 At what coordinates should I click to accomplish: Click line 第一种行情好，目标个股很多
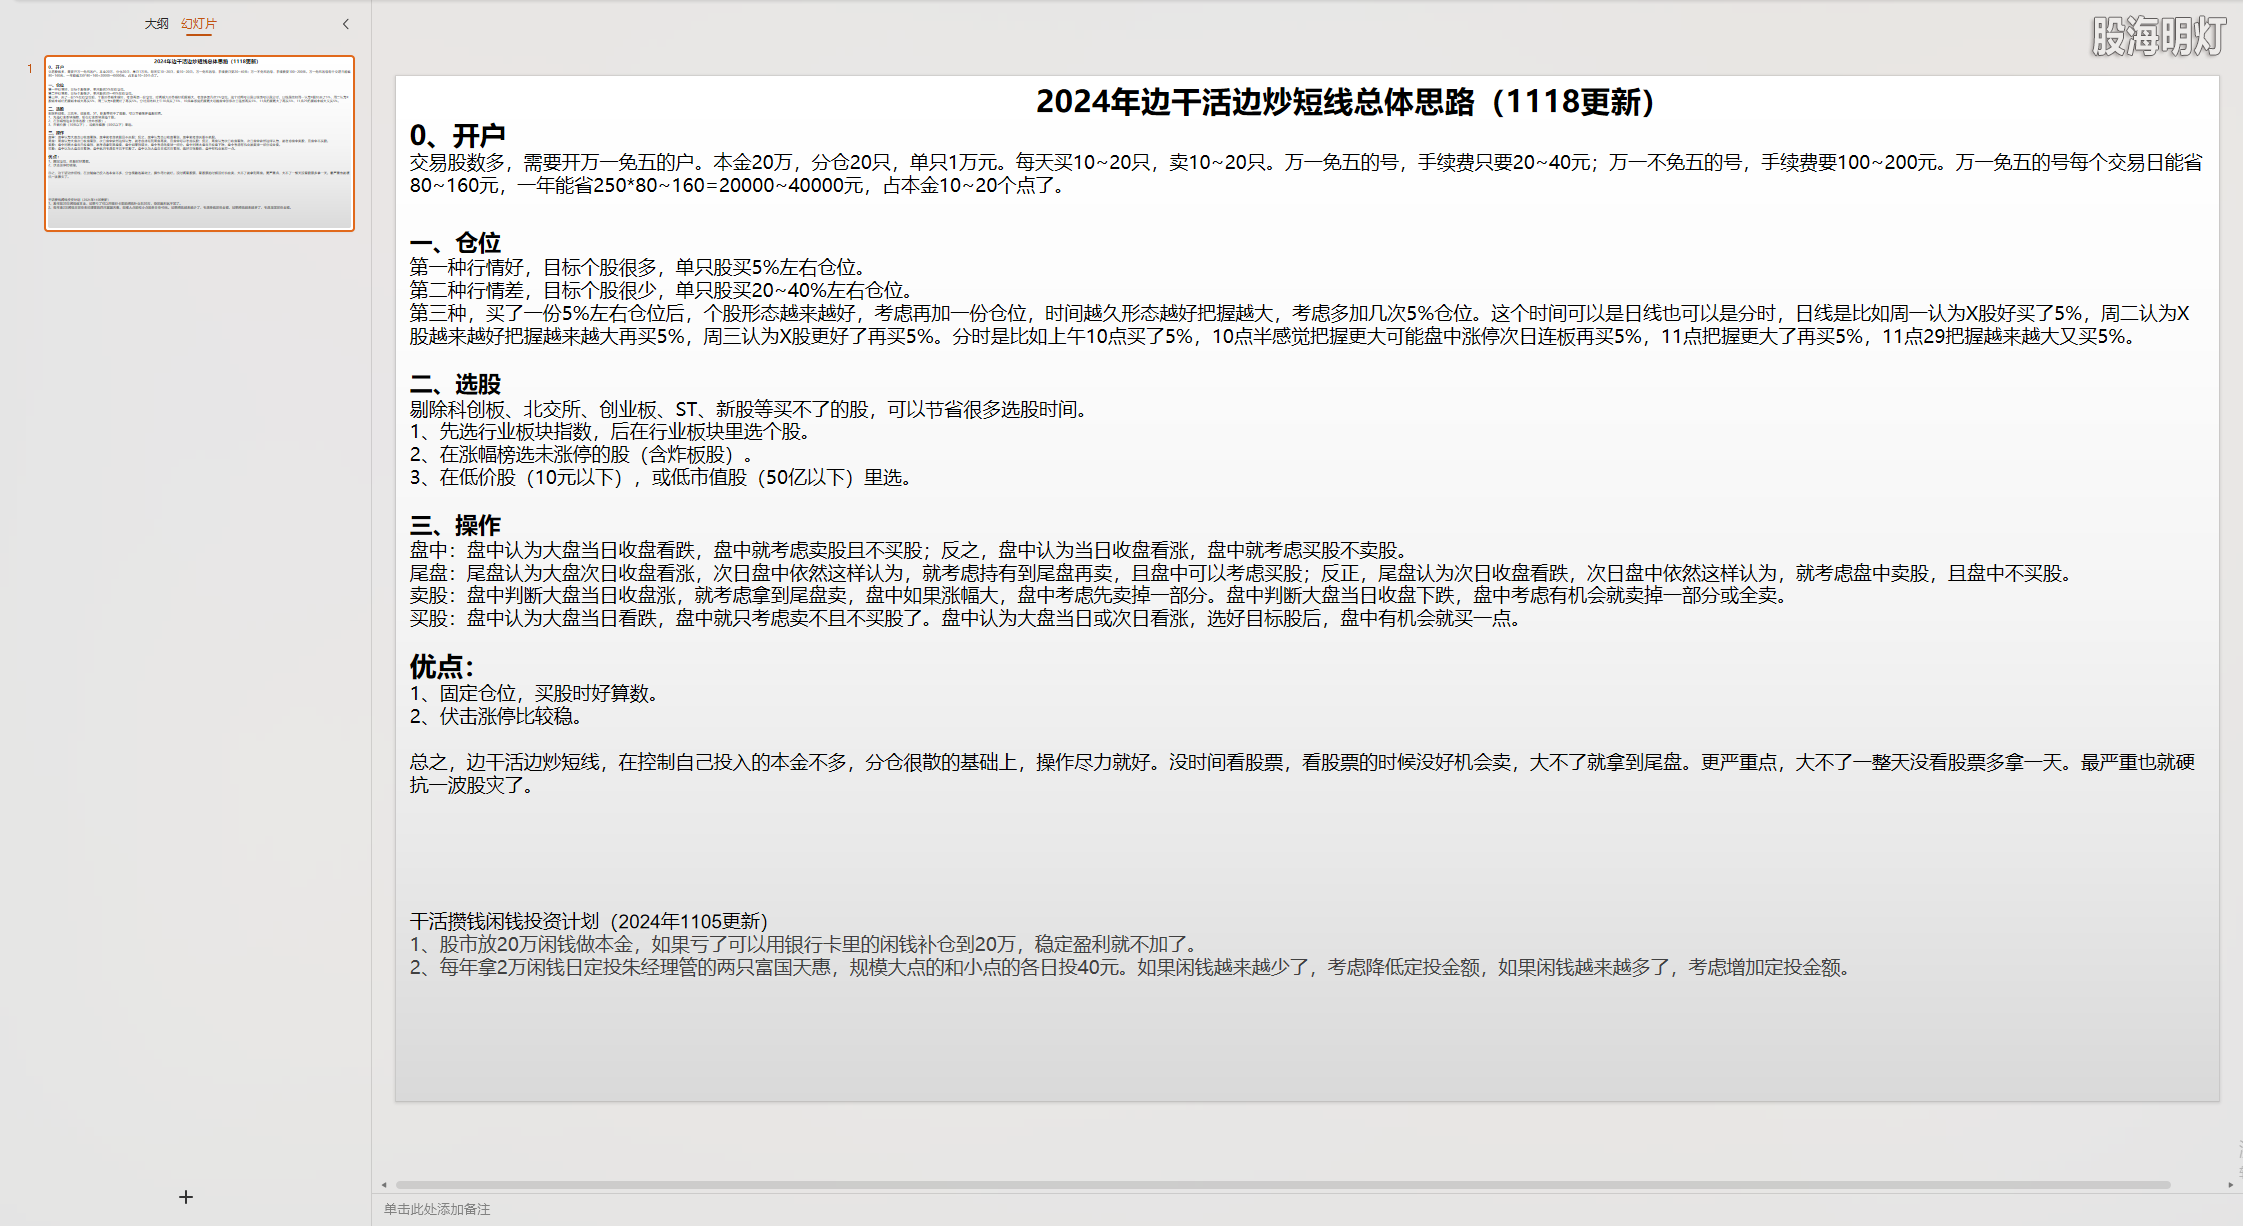pos(637,267)
